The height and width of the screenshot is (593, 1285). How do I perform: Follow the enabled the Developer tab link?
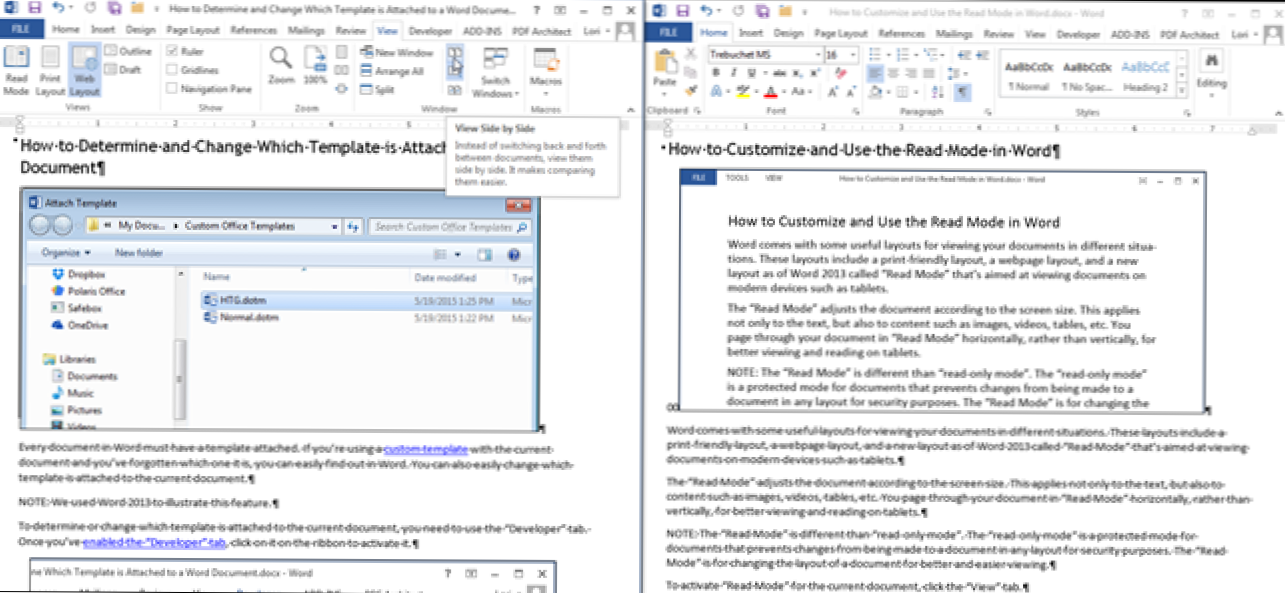click(x=155, y=543)
